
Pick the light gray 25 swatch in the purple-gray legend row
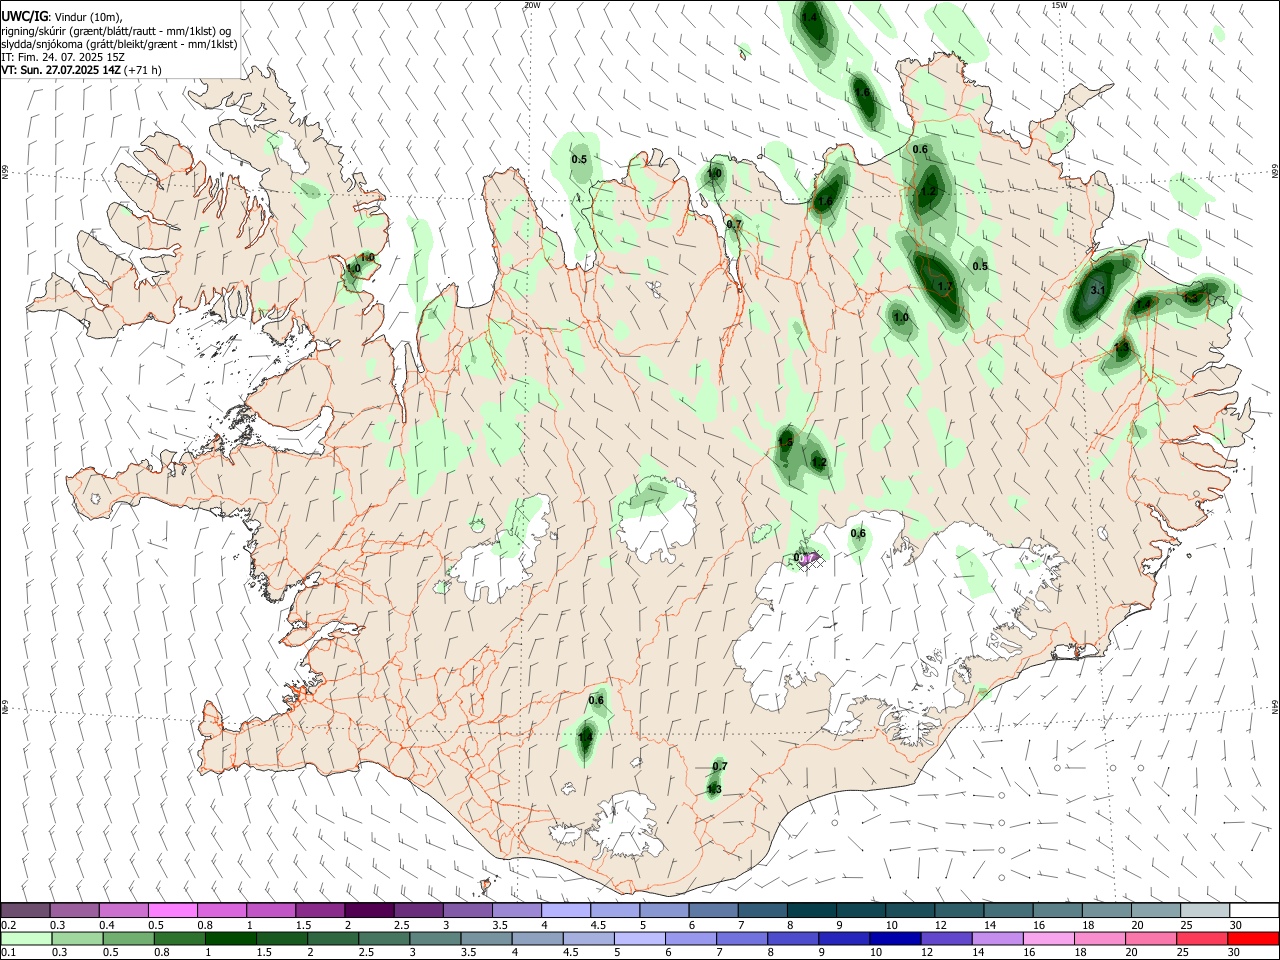click(x=1206, y=911)
